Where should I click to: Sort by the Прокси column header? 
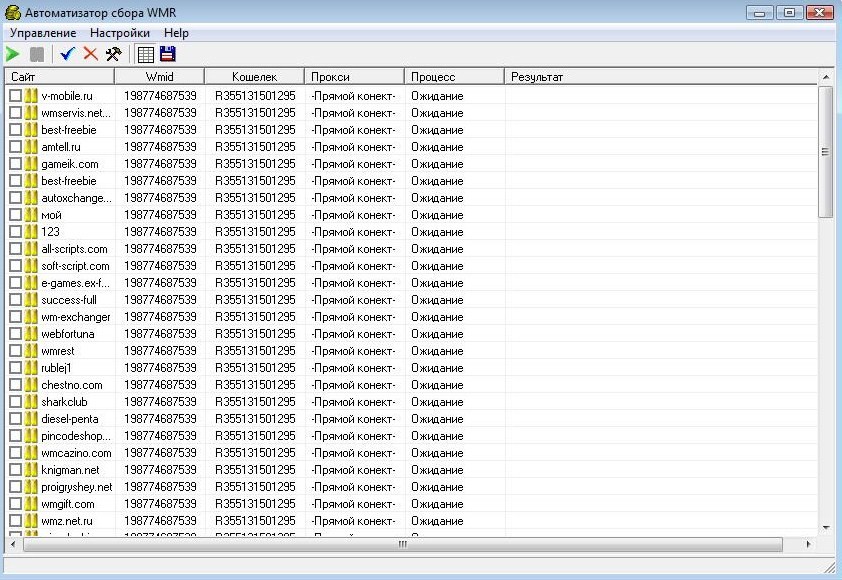tap(354, 77)
